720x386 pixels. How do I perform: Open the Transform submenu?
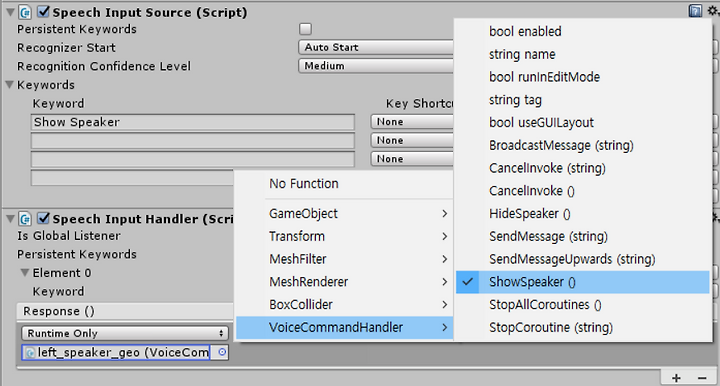pyautogui.click(x=344, y=236)
